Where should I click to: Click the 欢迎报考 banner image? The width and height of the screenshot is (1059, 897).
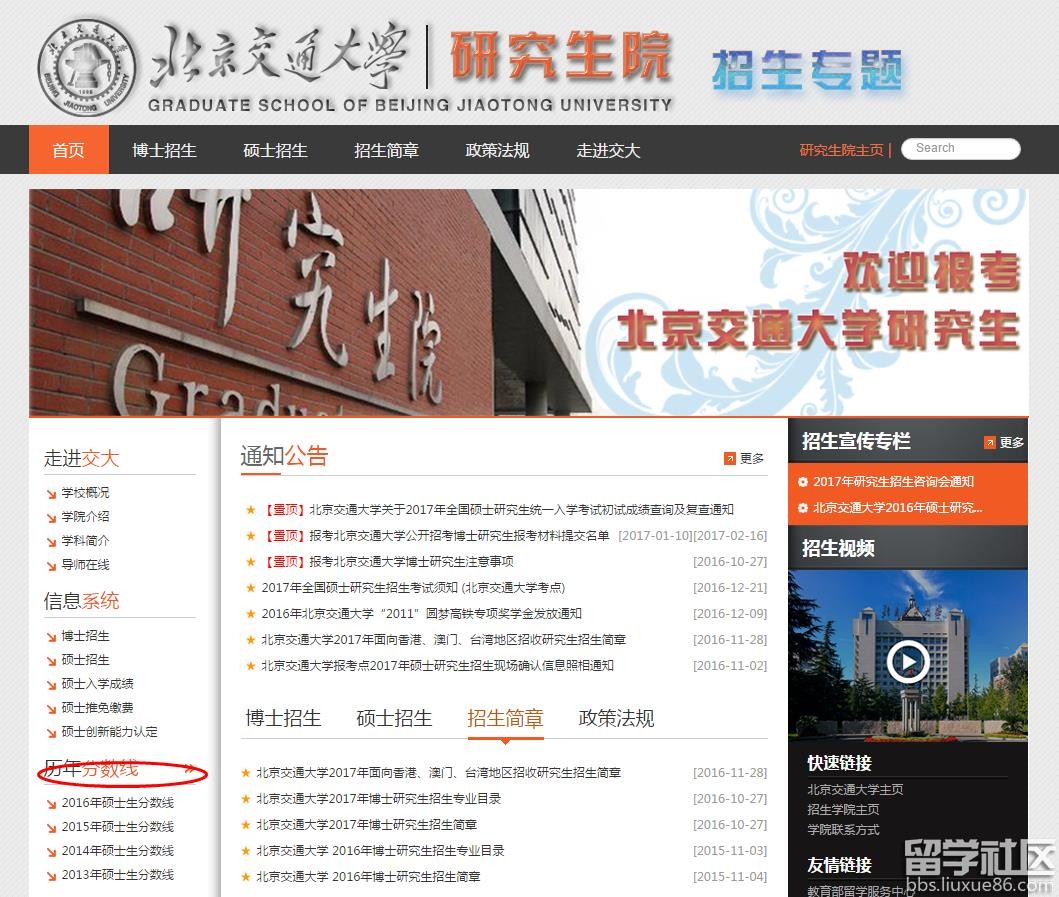tap(529, 302)
